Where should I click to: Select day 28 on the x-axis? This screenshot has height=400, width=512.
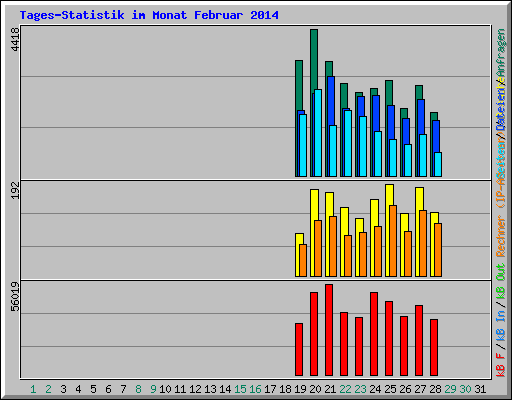435,389
